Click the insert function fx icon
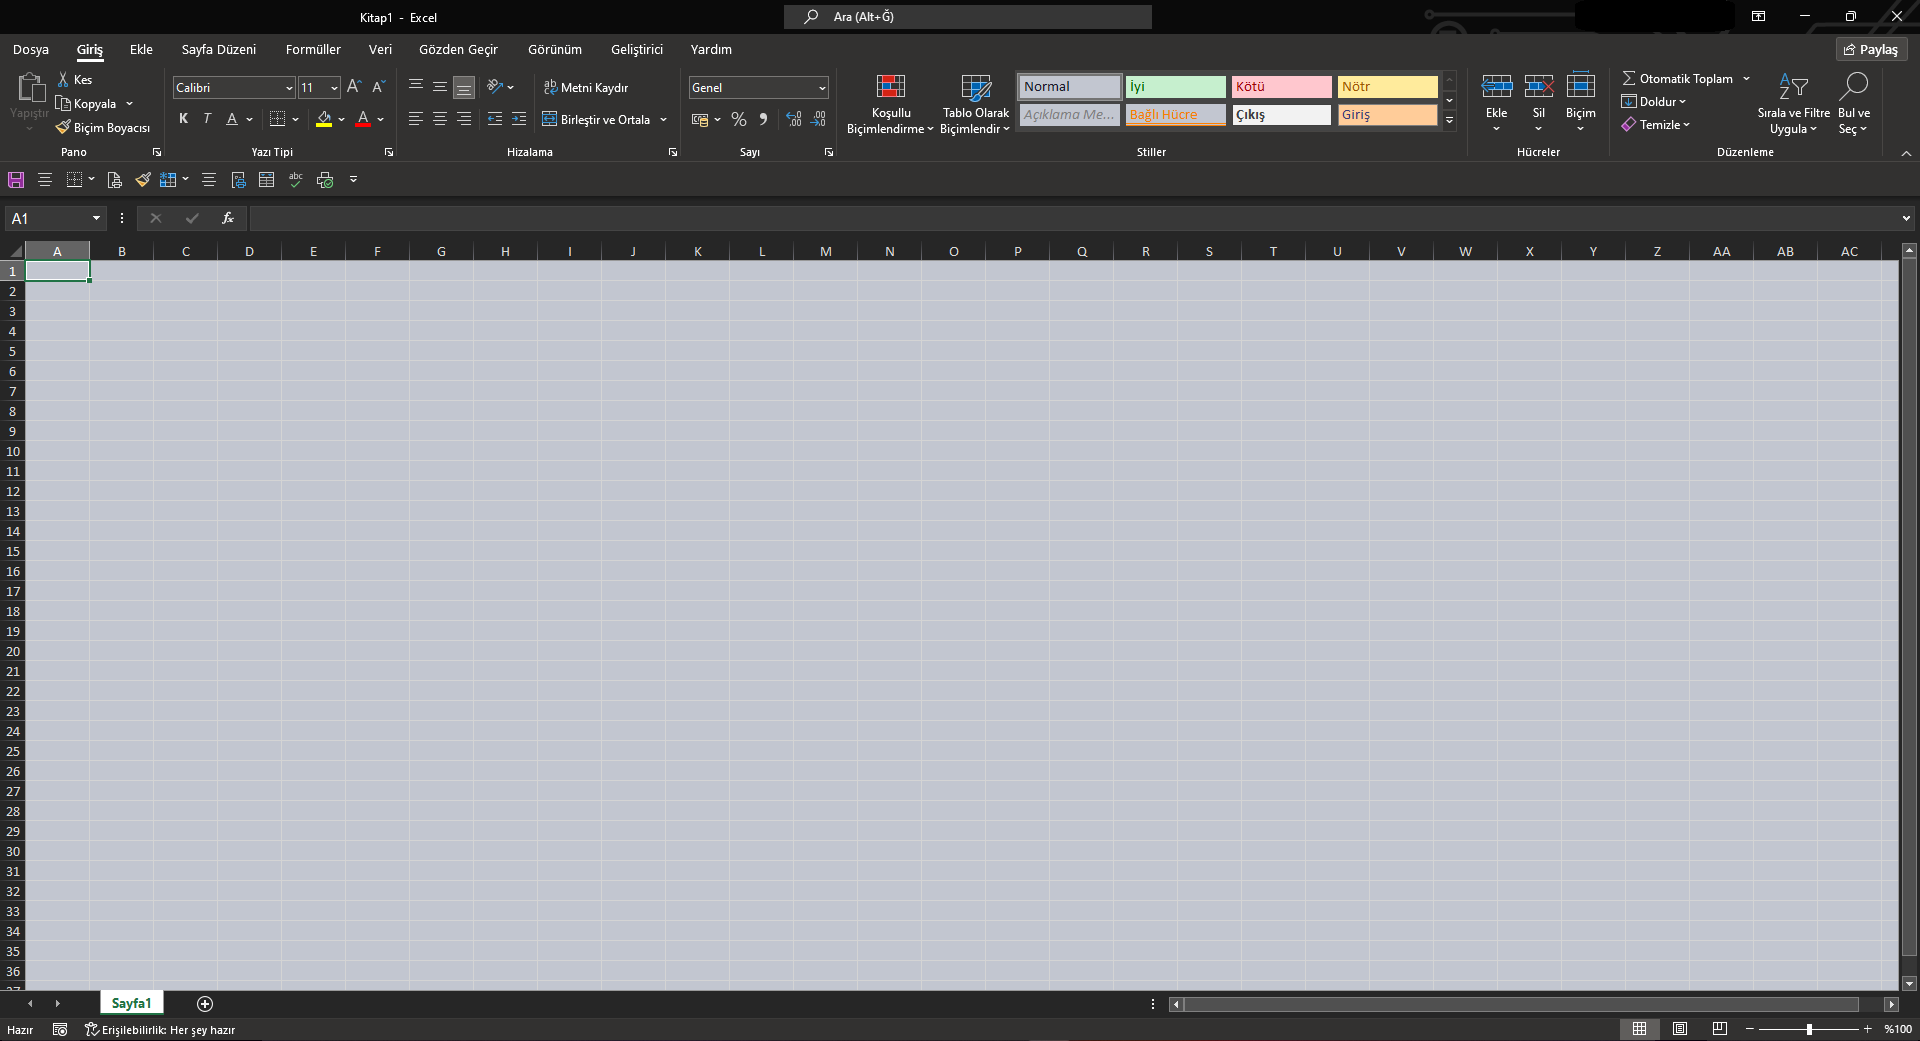 (x=228, y=218)
